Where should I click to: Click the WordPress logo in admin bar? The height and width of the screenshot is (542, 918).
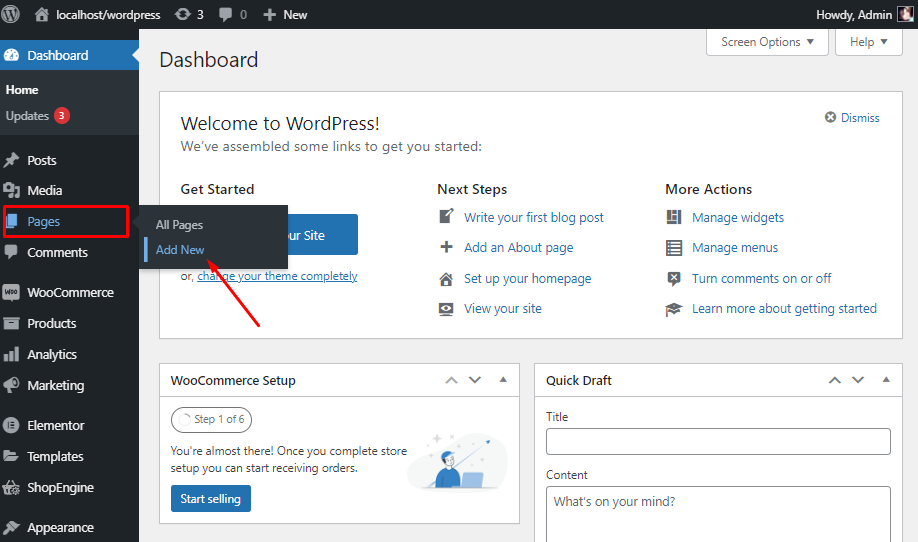coord(10,14)
